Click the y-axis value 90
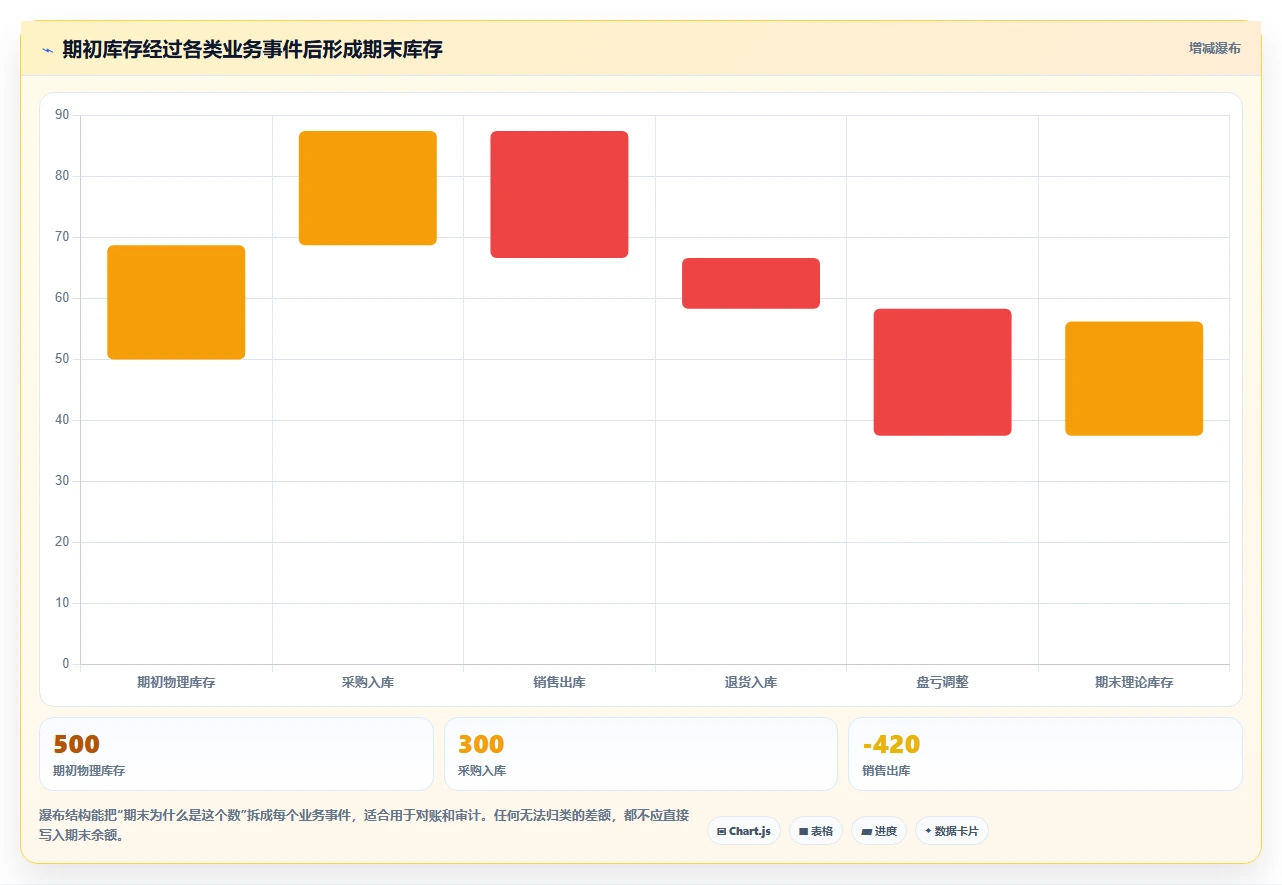The image size is (1282, 885). (x=62, y=115)
